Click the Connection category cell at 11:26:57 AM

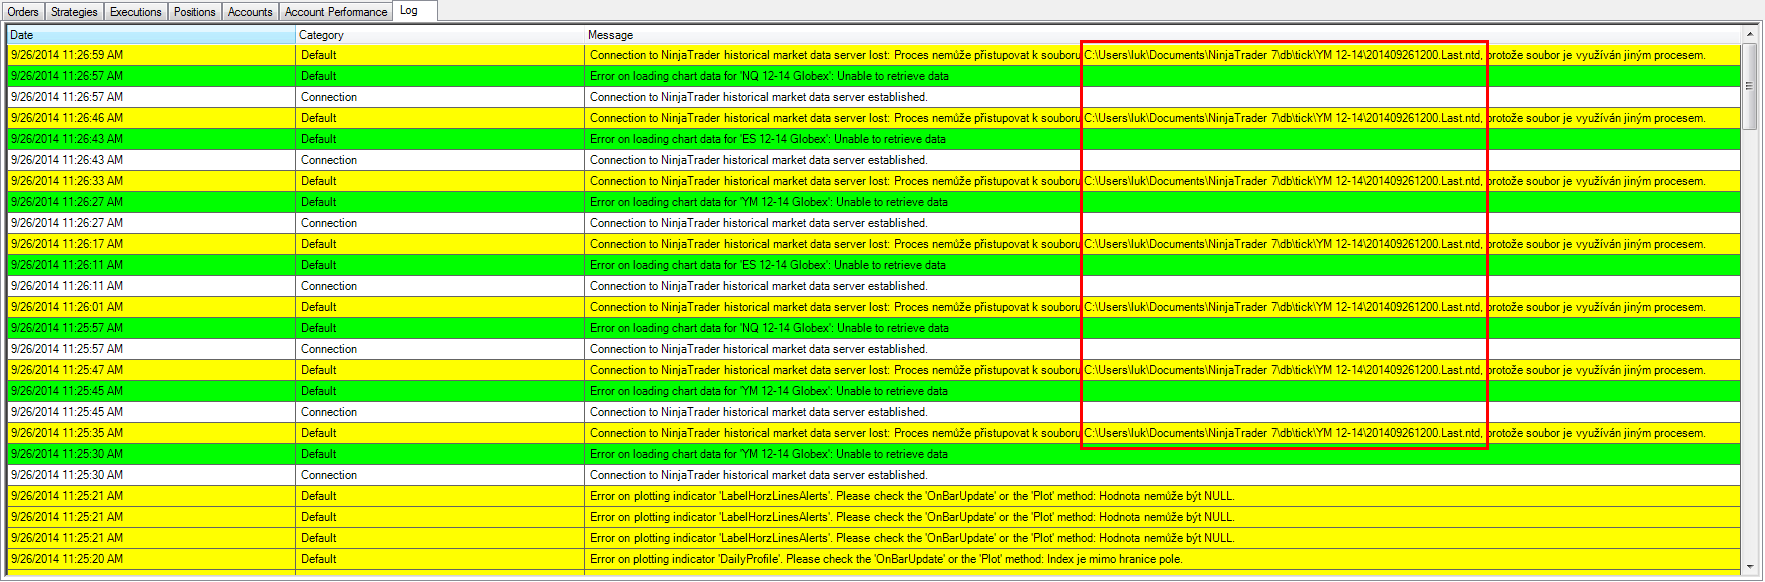click(440, 97)
